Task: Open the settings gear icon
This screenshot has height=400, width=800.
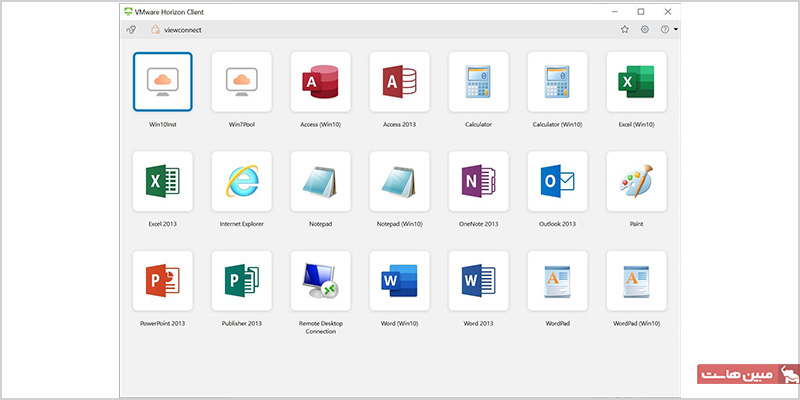Action: tap(645, 30)
